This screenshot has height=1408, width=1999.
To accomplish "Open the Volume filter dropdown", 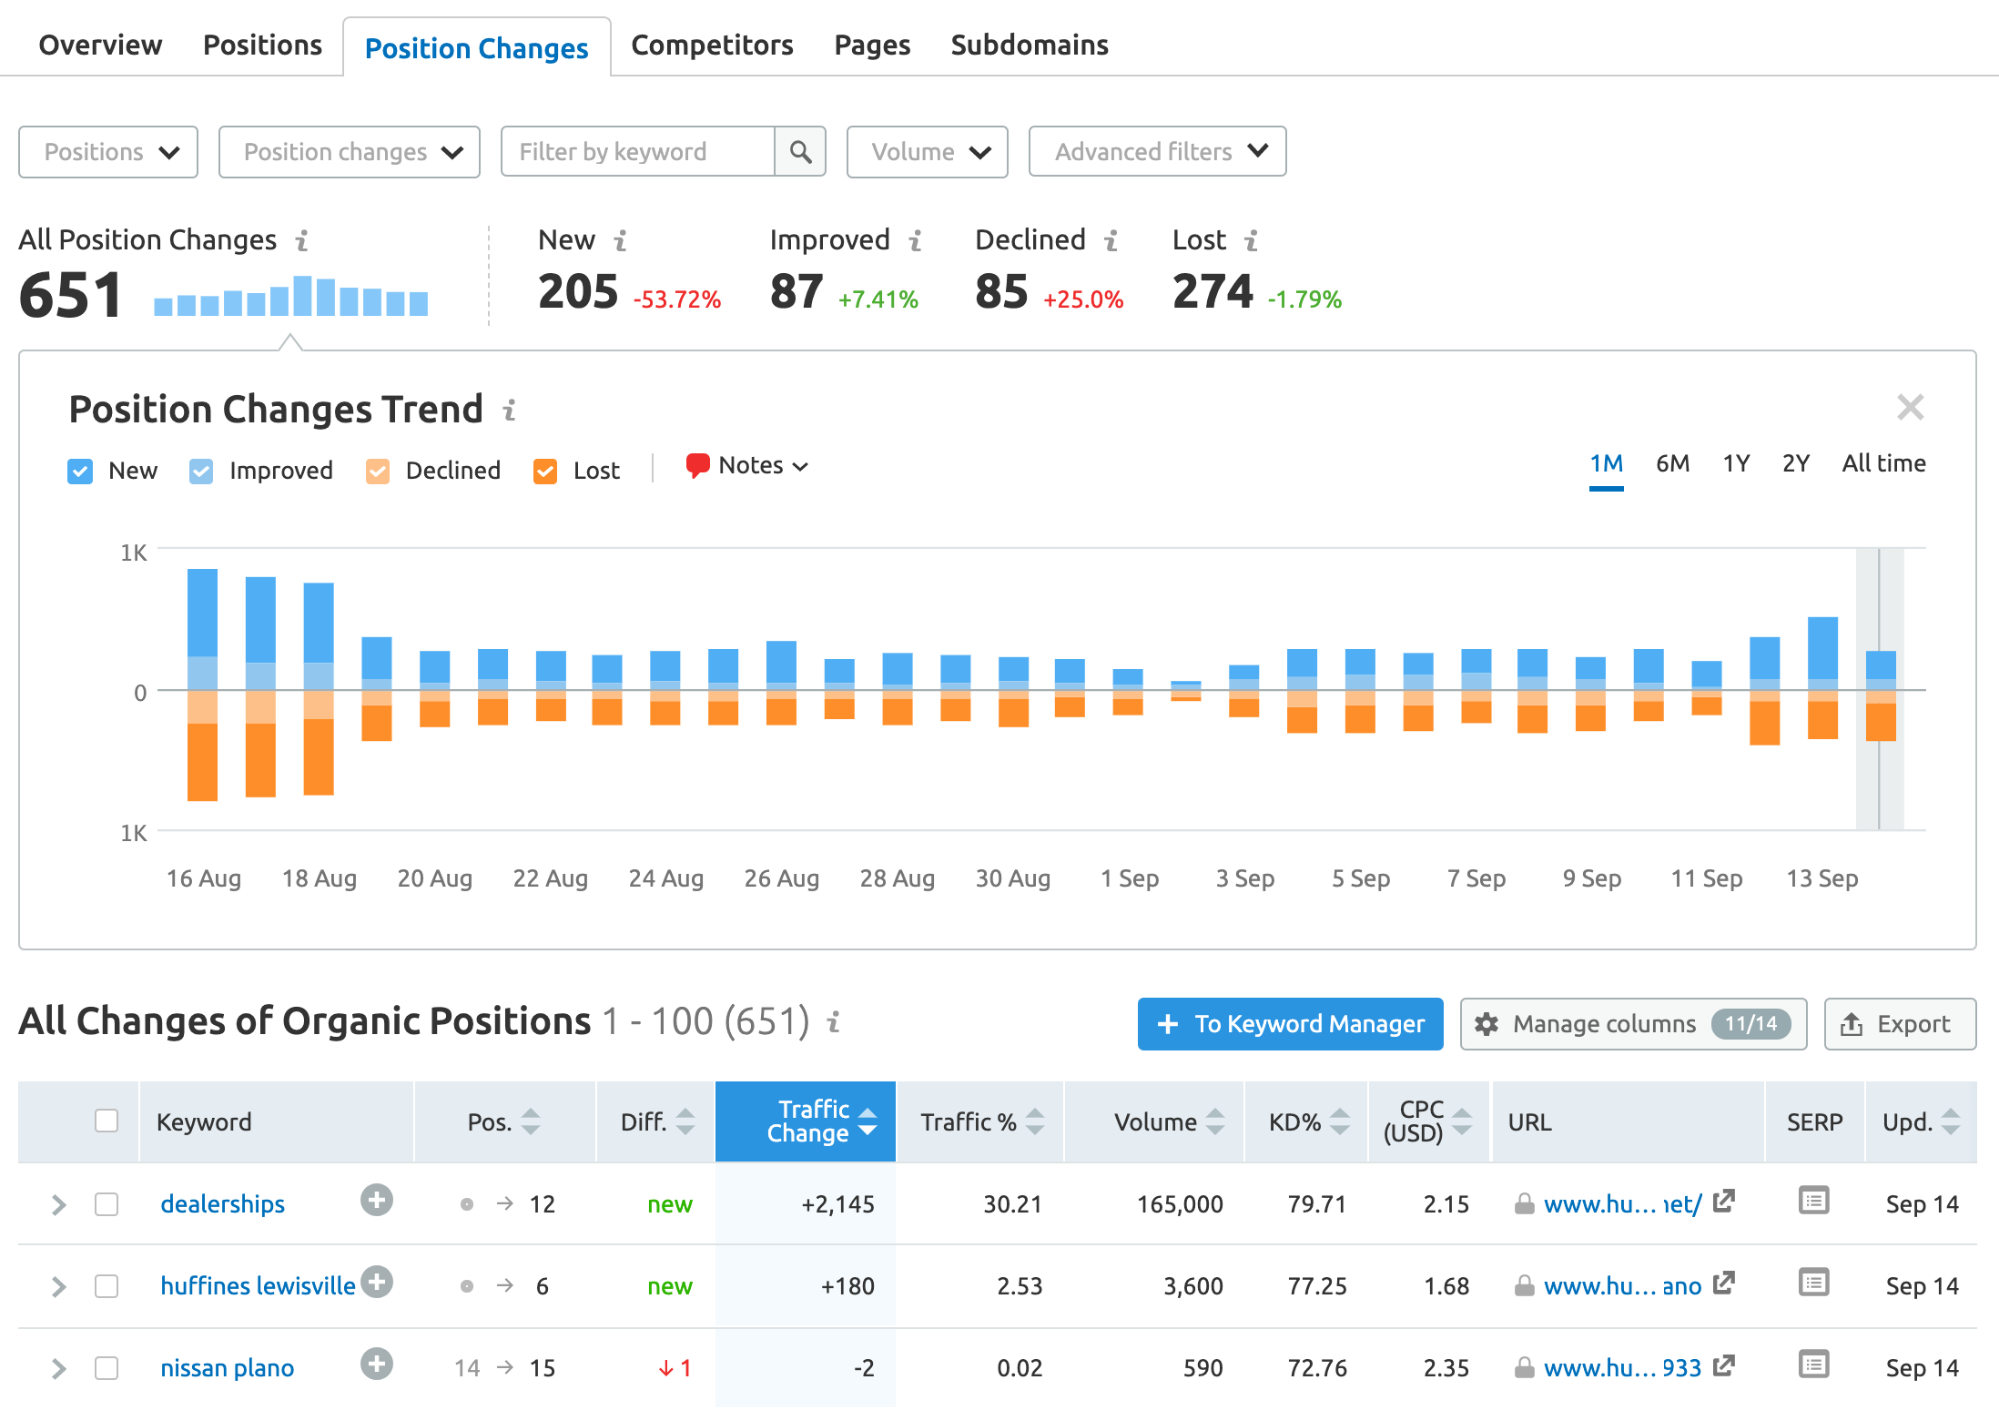I will click(927, 152).
